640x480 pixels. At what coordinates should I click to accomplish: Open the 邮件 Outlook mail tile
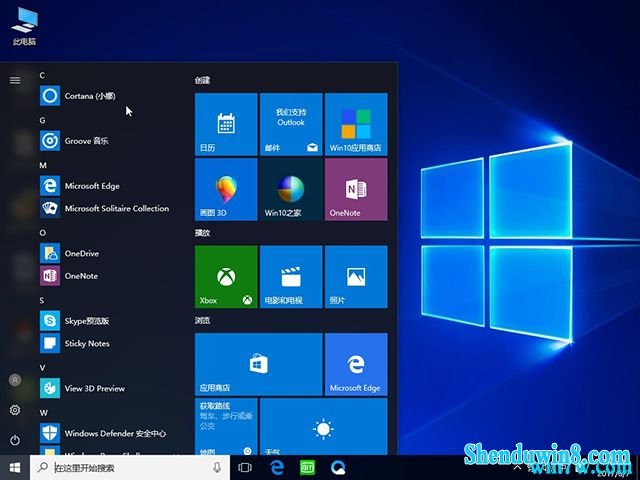coord(291,124)
